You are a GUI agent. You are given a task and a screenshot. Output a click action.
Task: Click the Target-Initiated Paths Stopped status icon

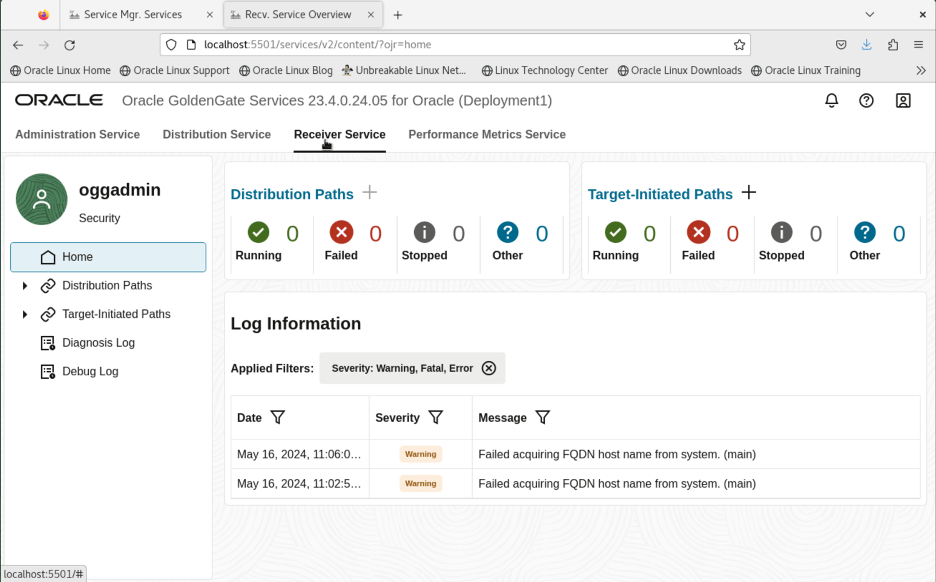781,232
